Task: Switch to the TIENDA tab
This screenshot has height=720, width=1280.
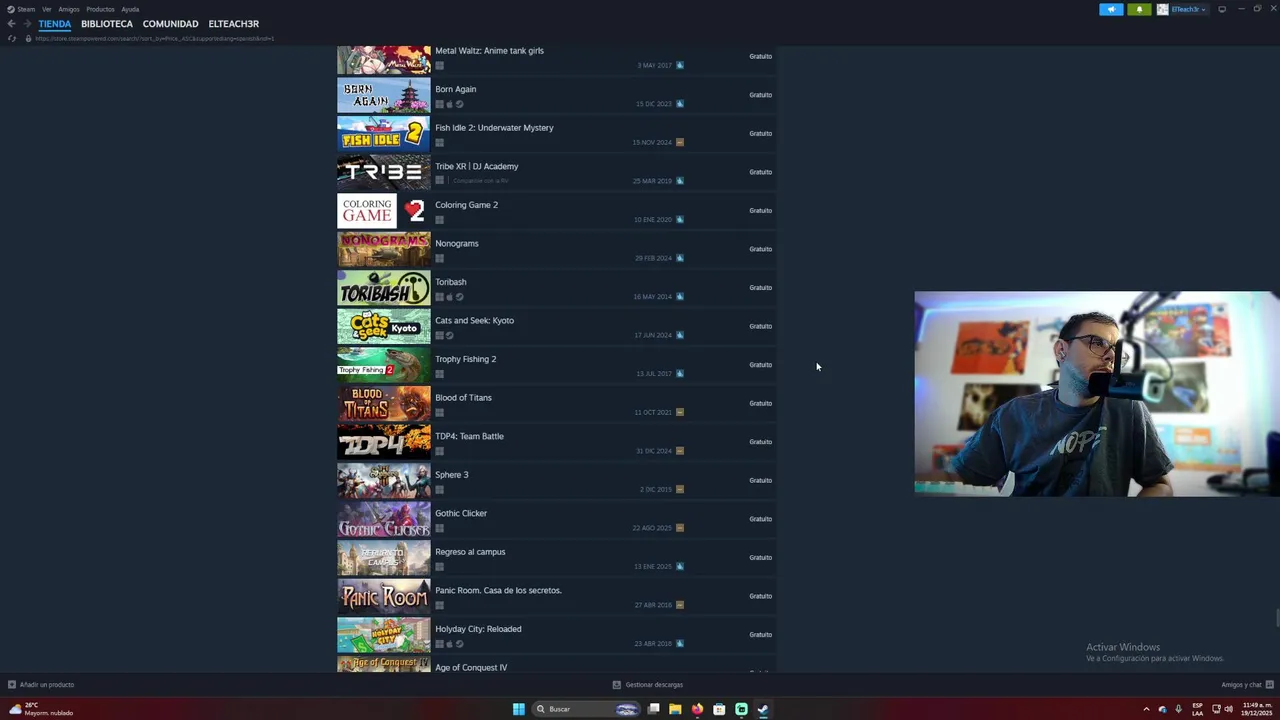Action: click(55, 24)
